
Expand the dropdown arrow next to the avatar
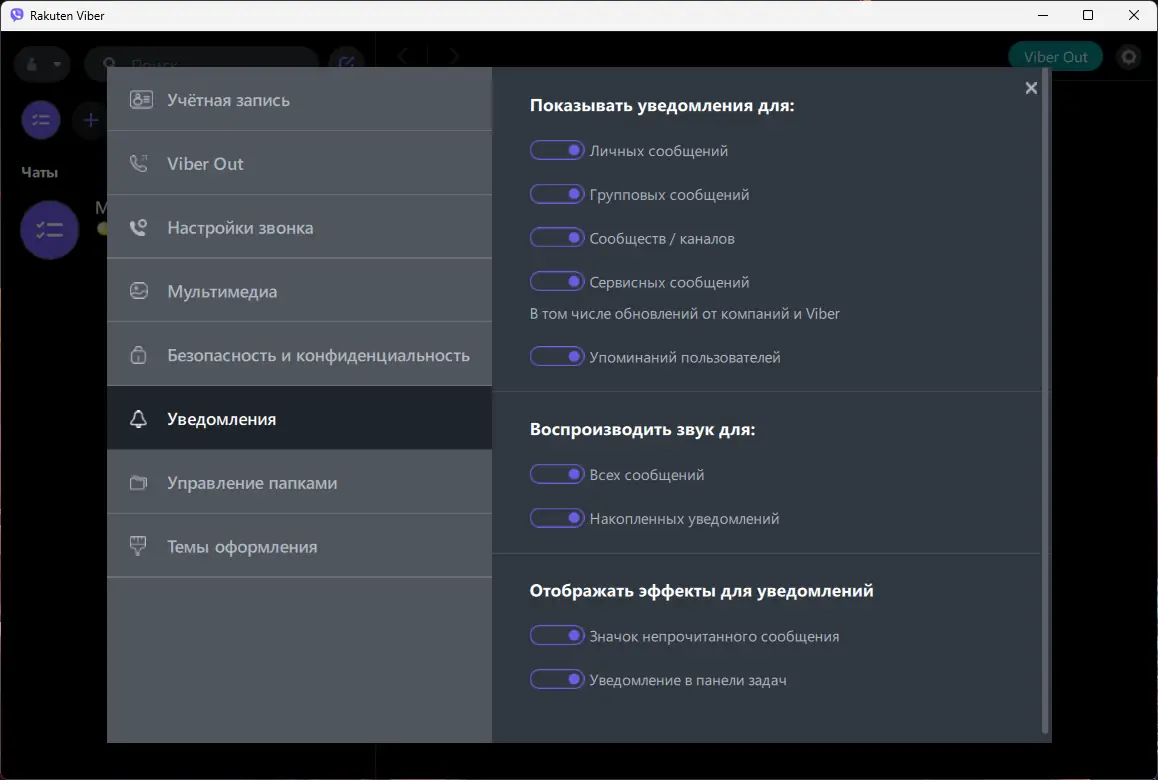(59, 64)
